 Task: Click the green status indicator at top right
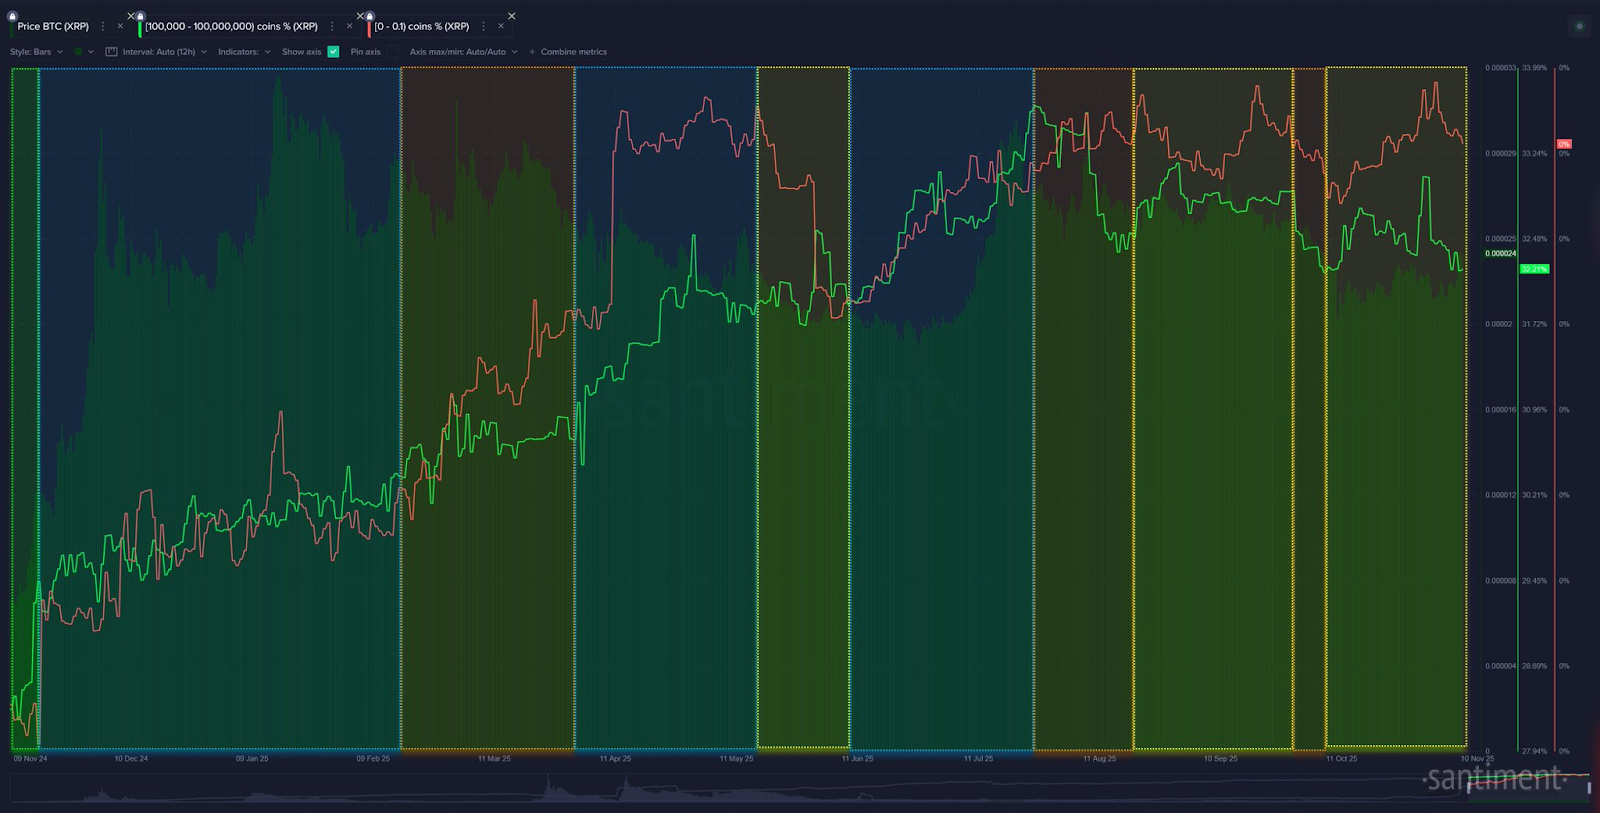pos(1579,26)
